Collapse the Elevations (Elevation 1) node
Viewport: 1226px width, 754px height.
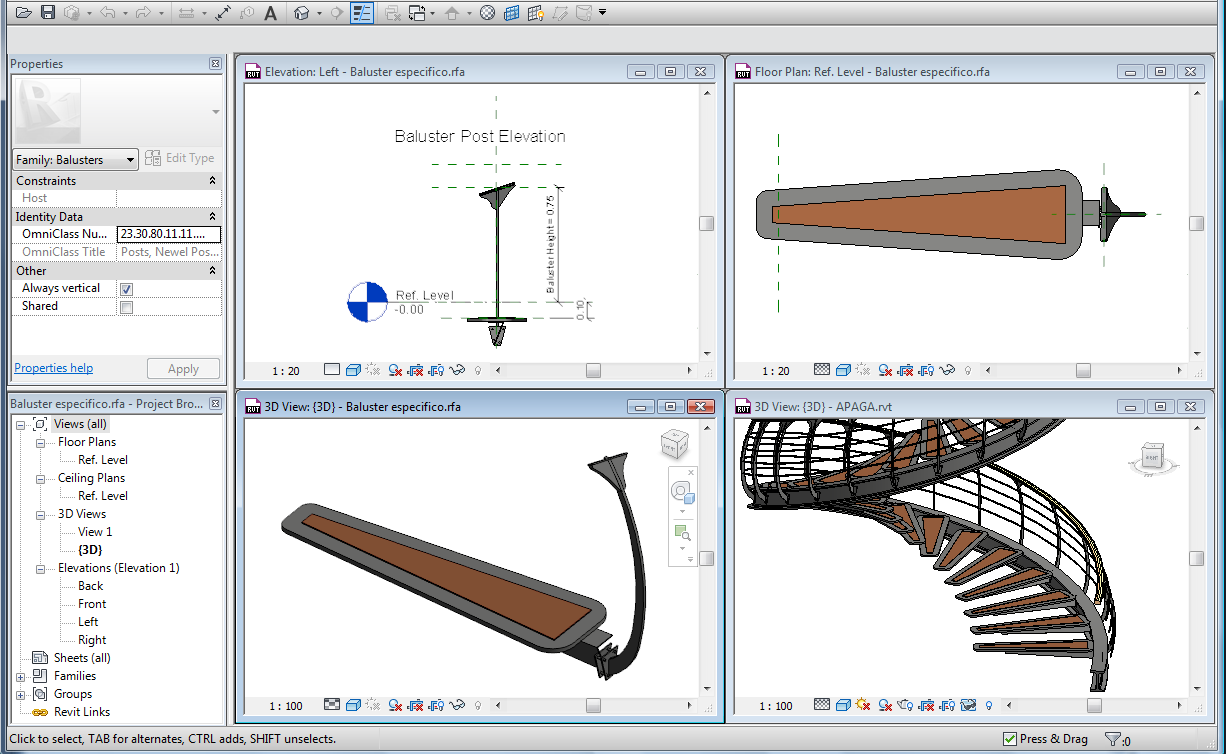(x=40, y=569)
